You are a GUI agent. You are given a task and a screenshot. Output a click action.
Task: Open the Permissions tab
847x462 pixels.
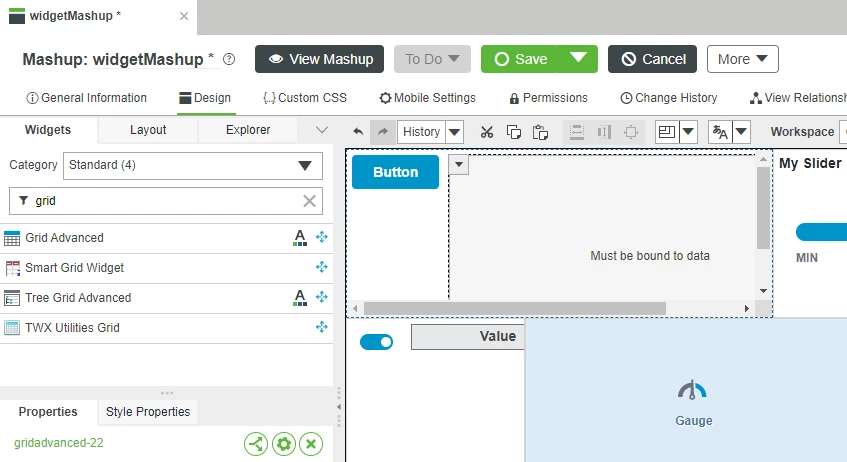click(548, 98)
